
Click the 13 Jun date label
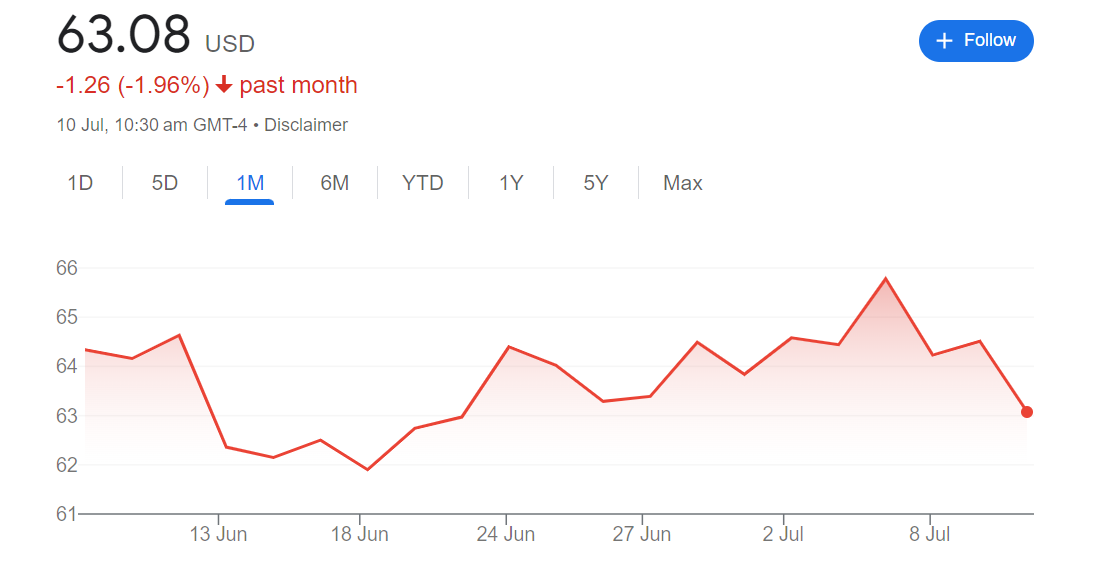(x=218, y=535)
